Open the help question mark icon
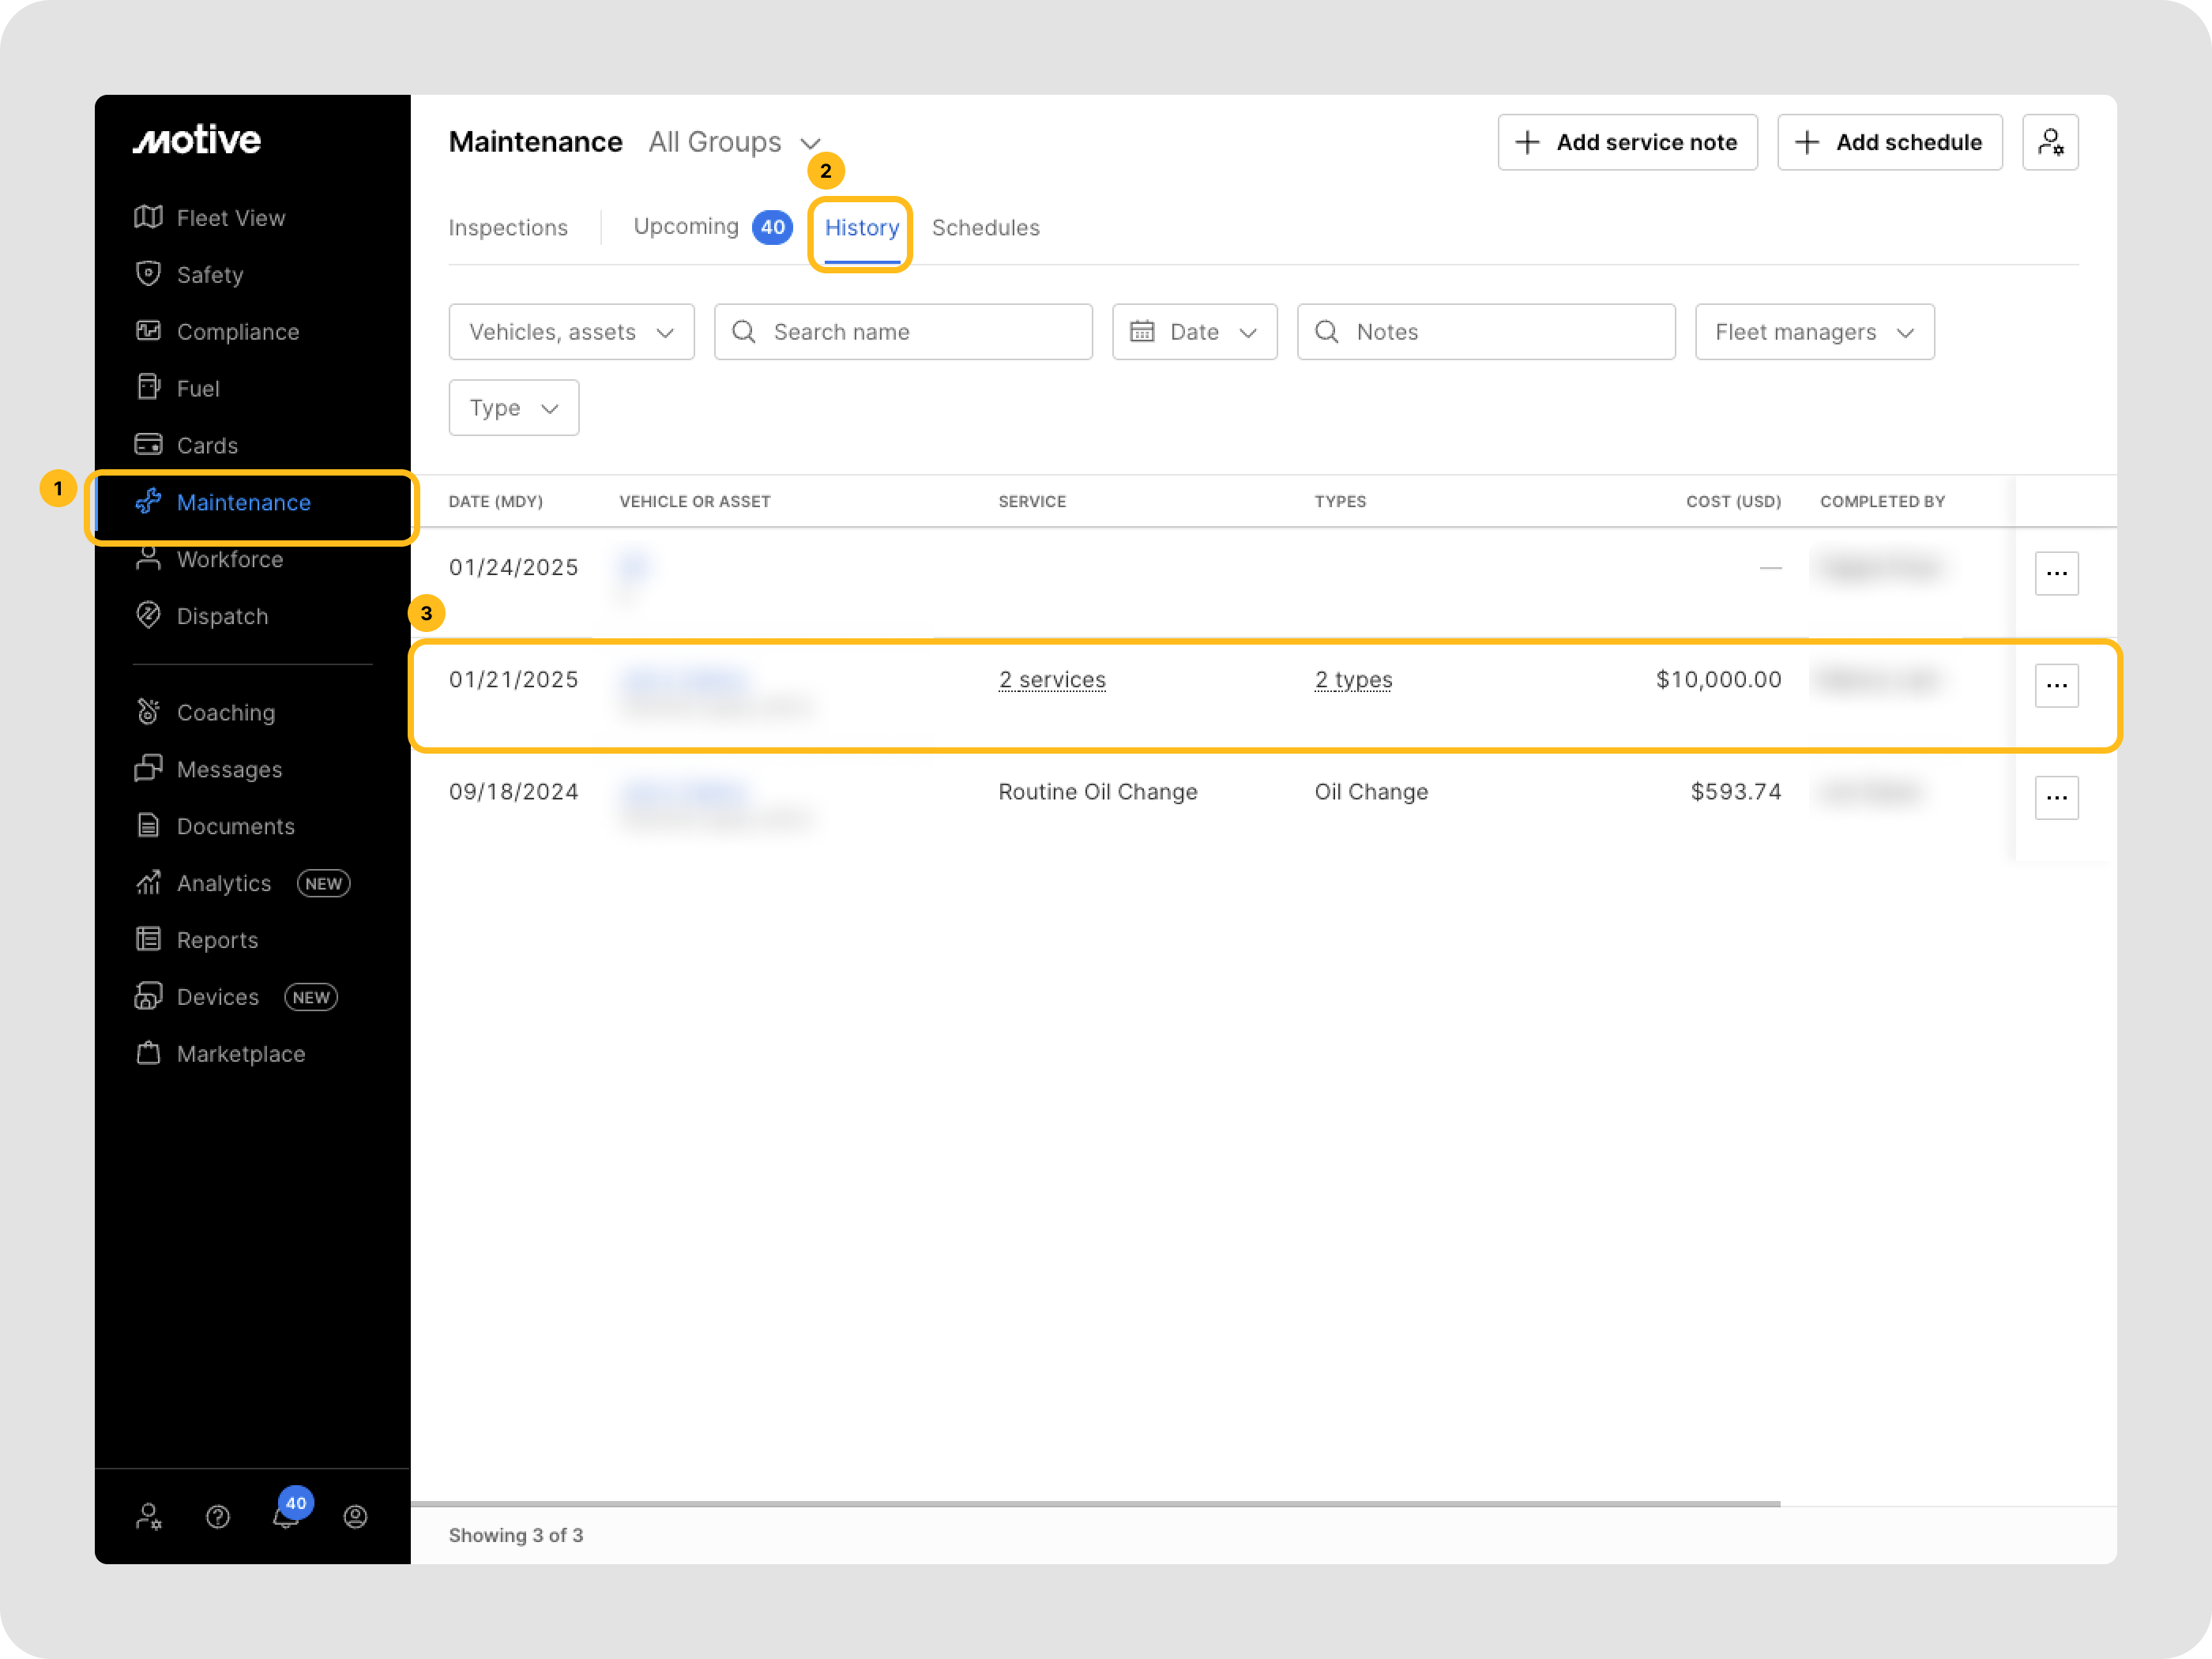2212x1659 pixels. coord(218,1517)
